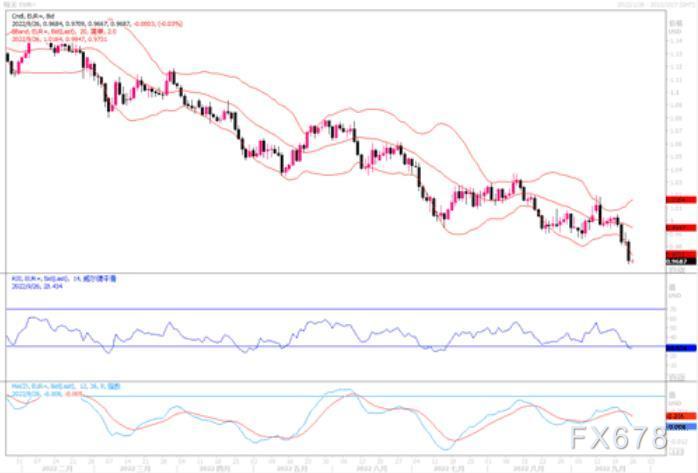698x473 pixels.
Task: Select the red BBand indicator label
Action: click(x=64, y=32)
